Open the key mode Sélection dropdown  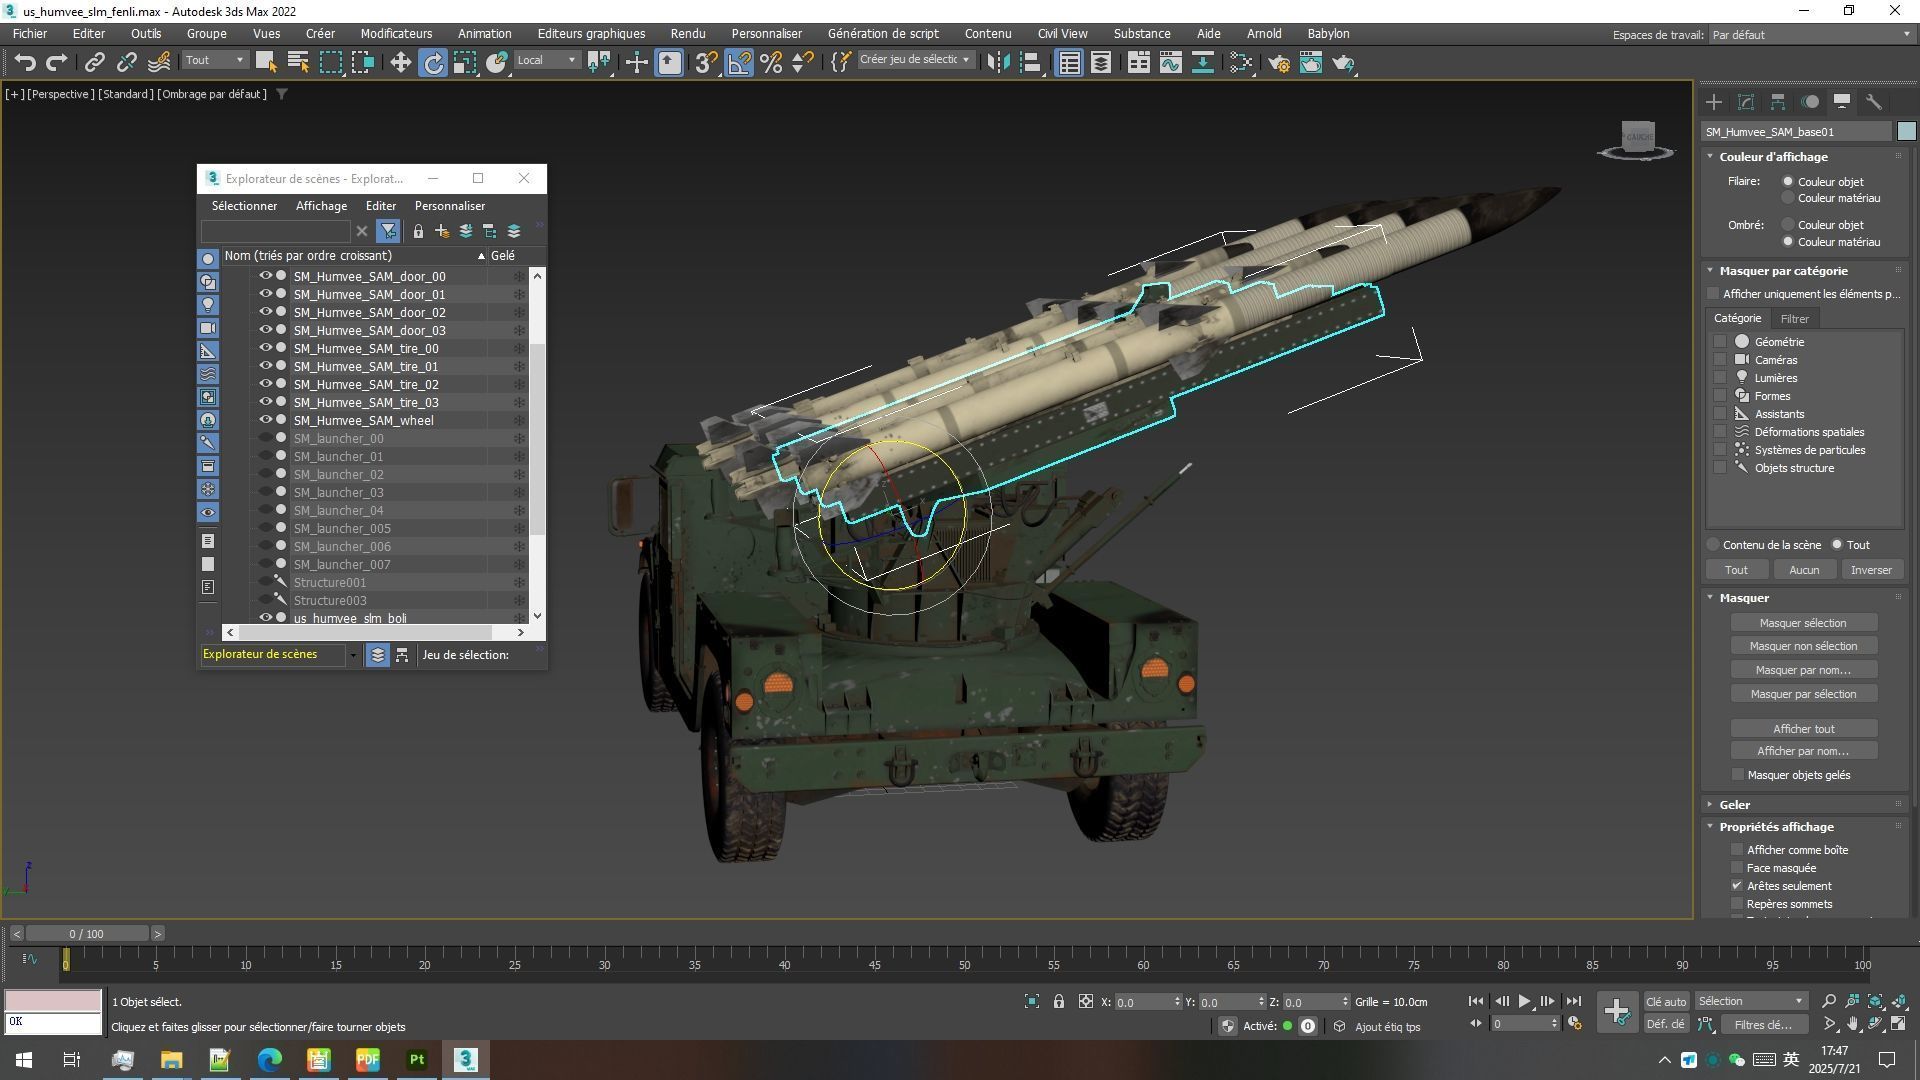point(1751,1001)
